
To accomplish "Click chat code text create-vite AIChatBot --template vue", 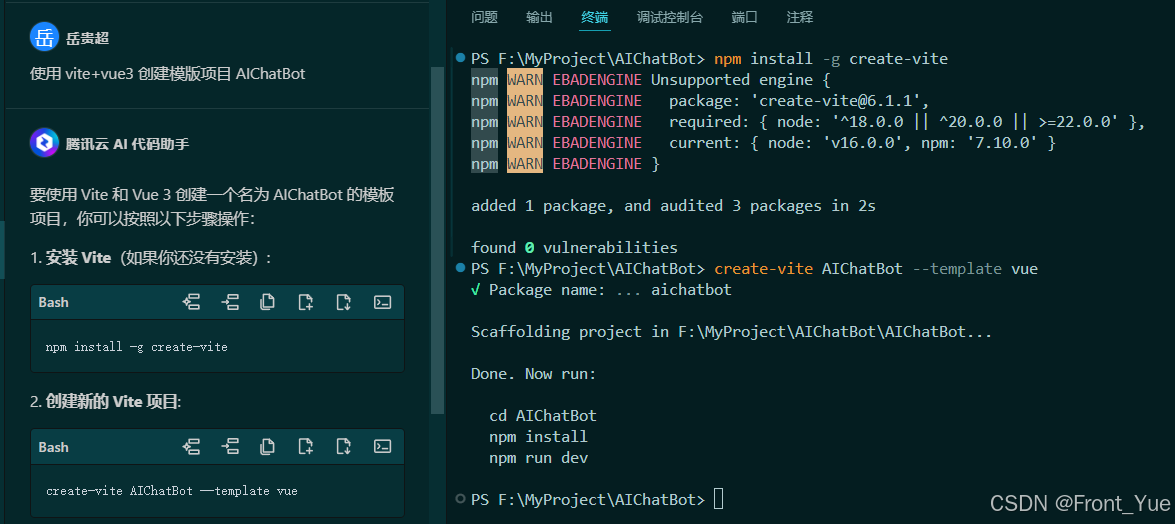I will [x=172, y=492].
